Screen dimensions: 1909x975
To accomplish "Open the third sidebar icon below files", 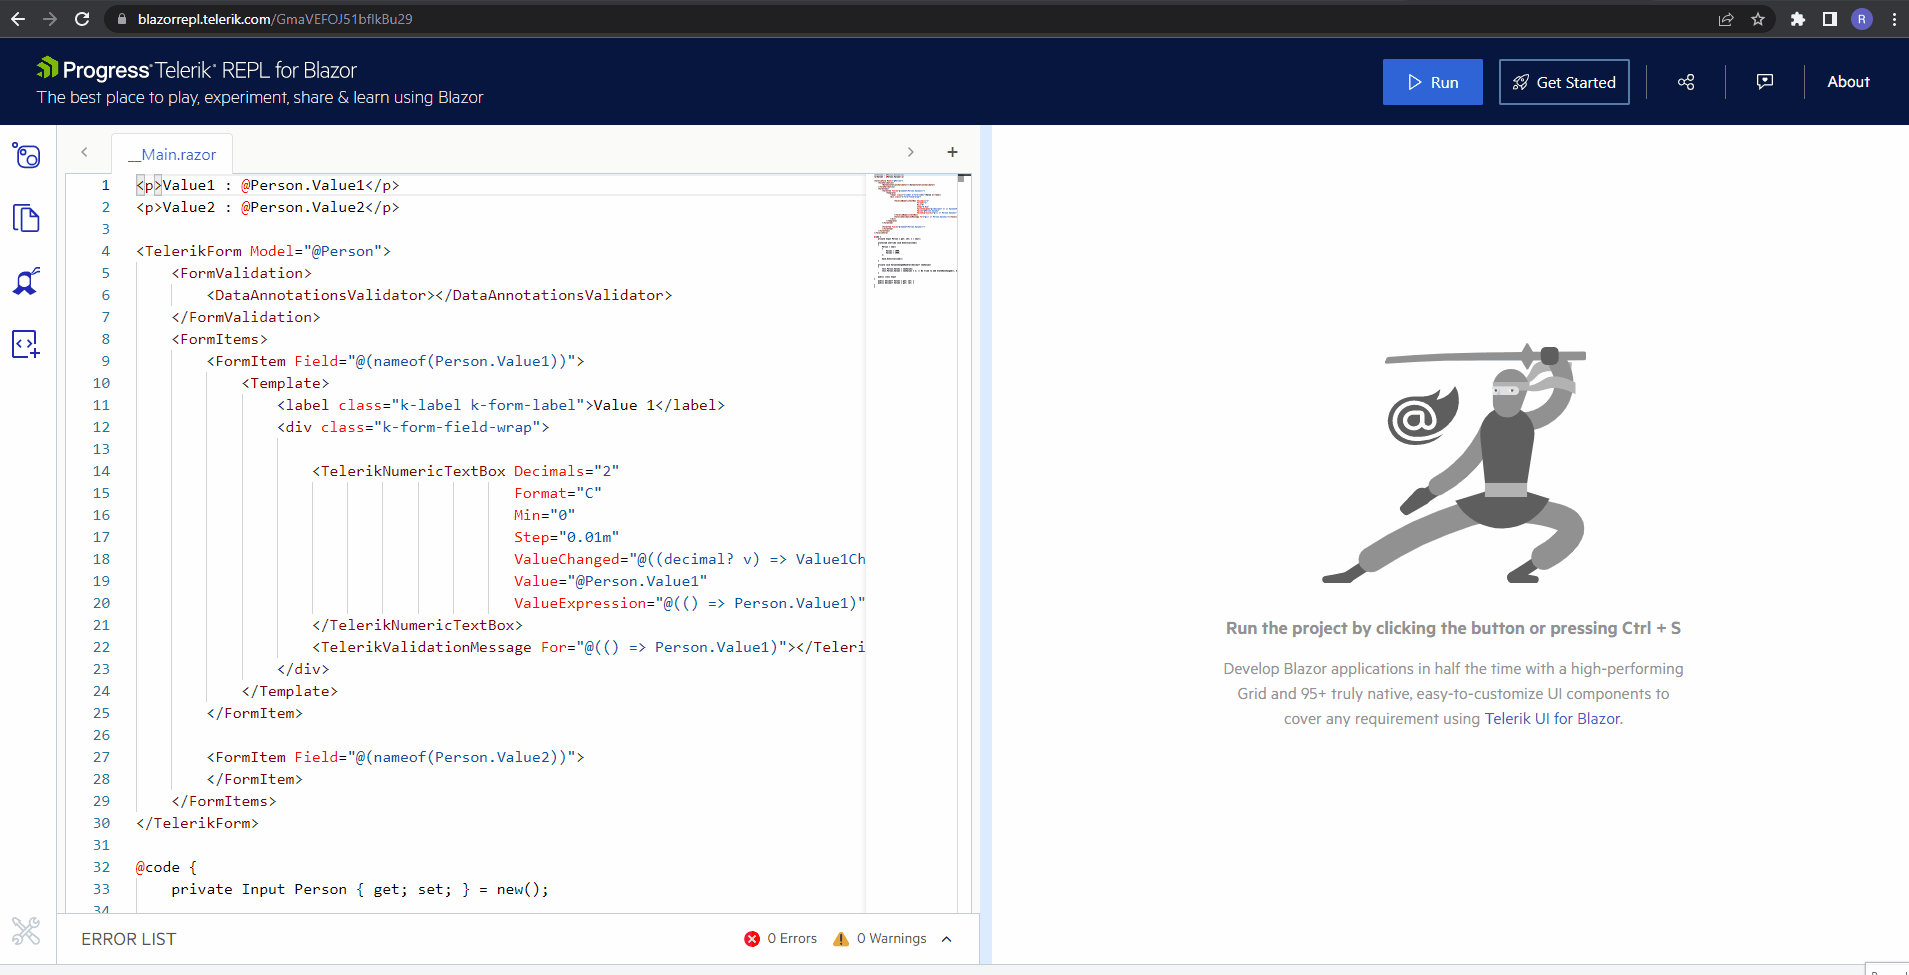I will pos(27,281).
